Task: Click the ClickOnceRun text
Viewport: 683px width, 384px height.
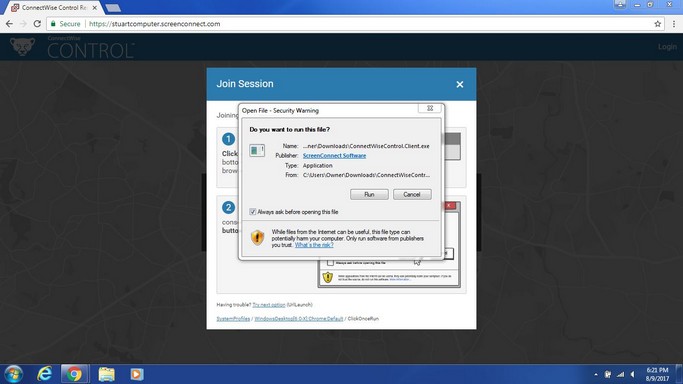Action: pos(363,319)
